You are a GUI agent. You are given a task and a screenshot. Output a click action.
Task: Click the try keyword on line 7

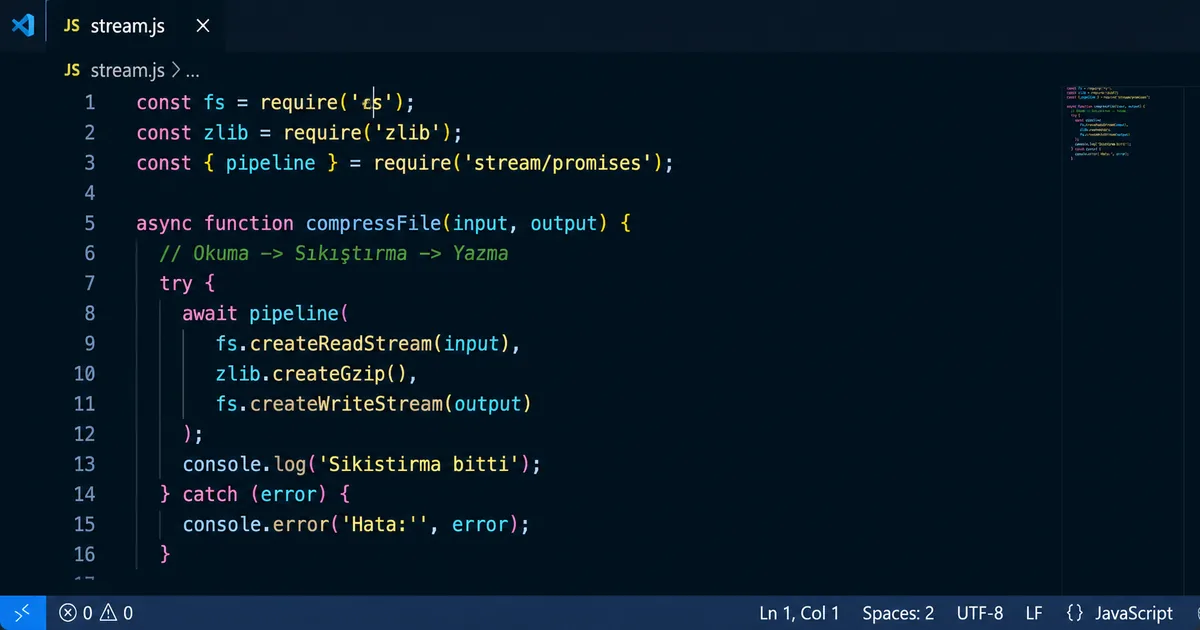point(176,283)
